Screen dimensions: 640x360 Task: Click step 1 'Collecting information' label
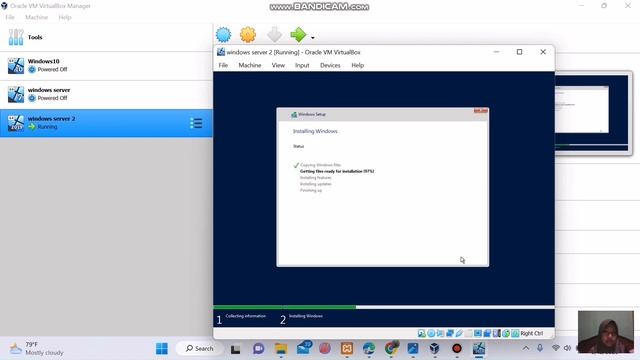point(246,316)
